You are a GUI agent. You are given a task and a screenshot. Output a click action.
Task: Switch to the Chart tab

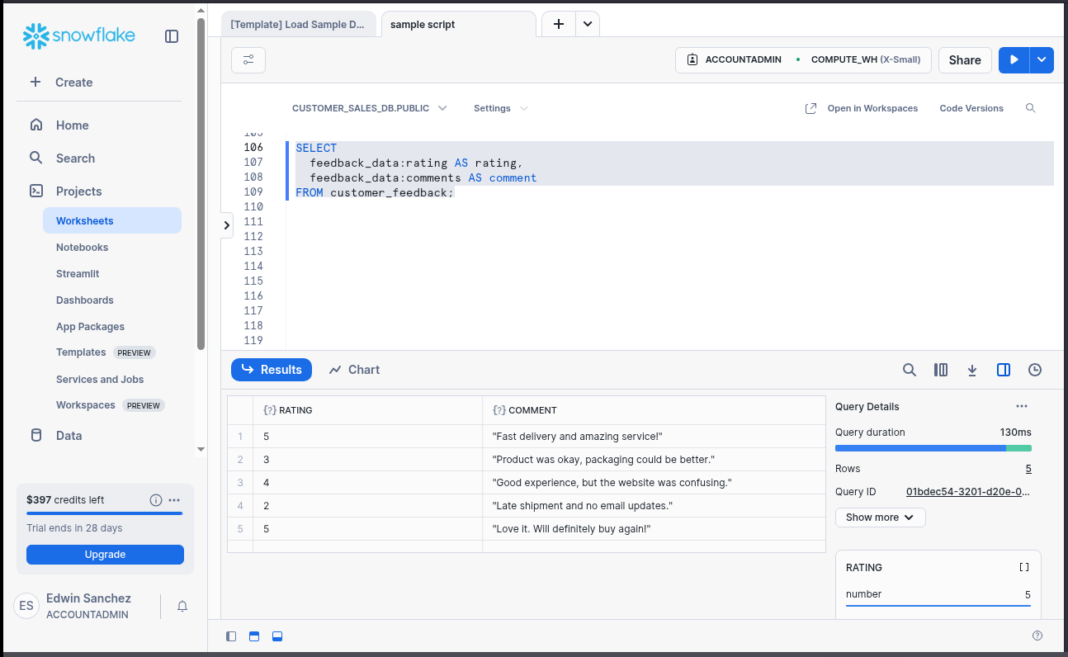coord(354,369)
